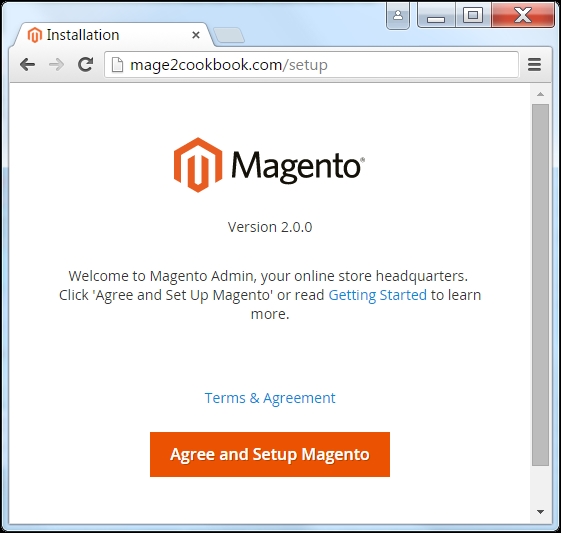Open the Chrome hamburger menu
Image resolution: width=561 pixels, height=533 pixels.
pyautogui.click(x=534, y=65)
